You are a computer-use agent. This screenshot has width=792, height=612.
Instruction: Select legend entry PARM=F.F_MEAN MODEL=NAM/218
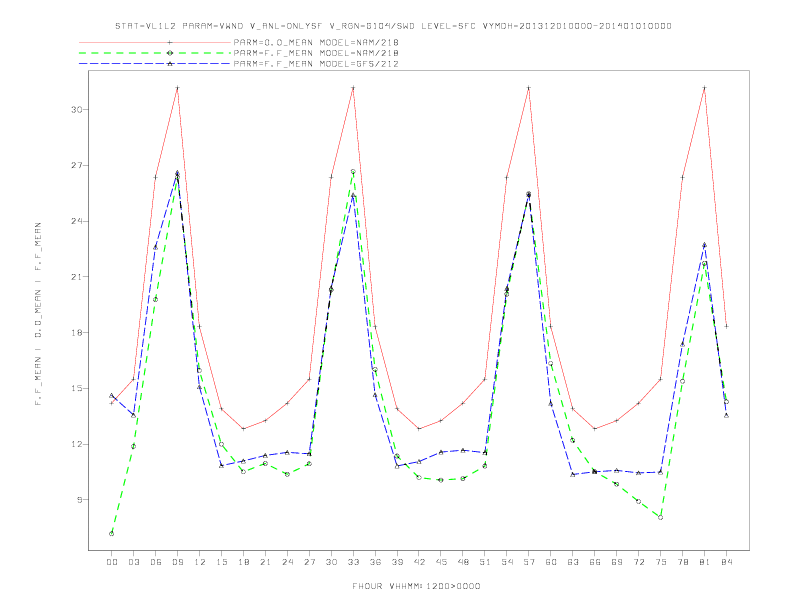tap(316, 53)
